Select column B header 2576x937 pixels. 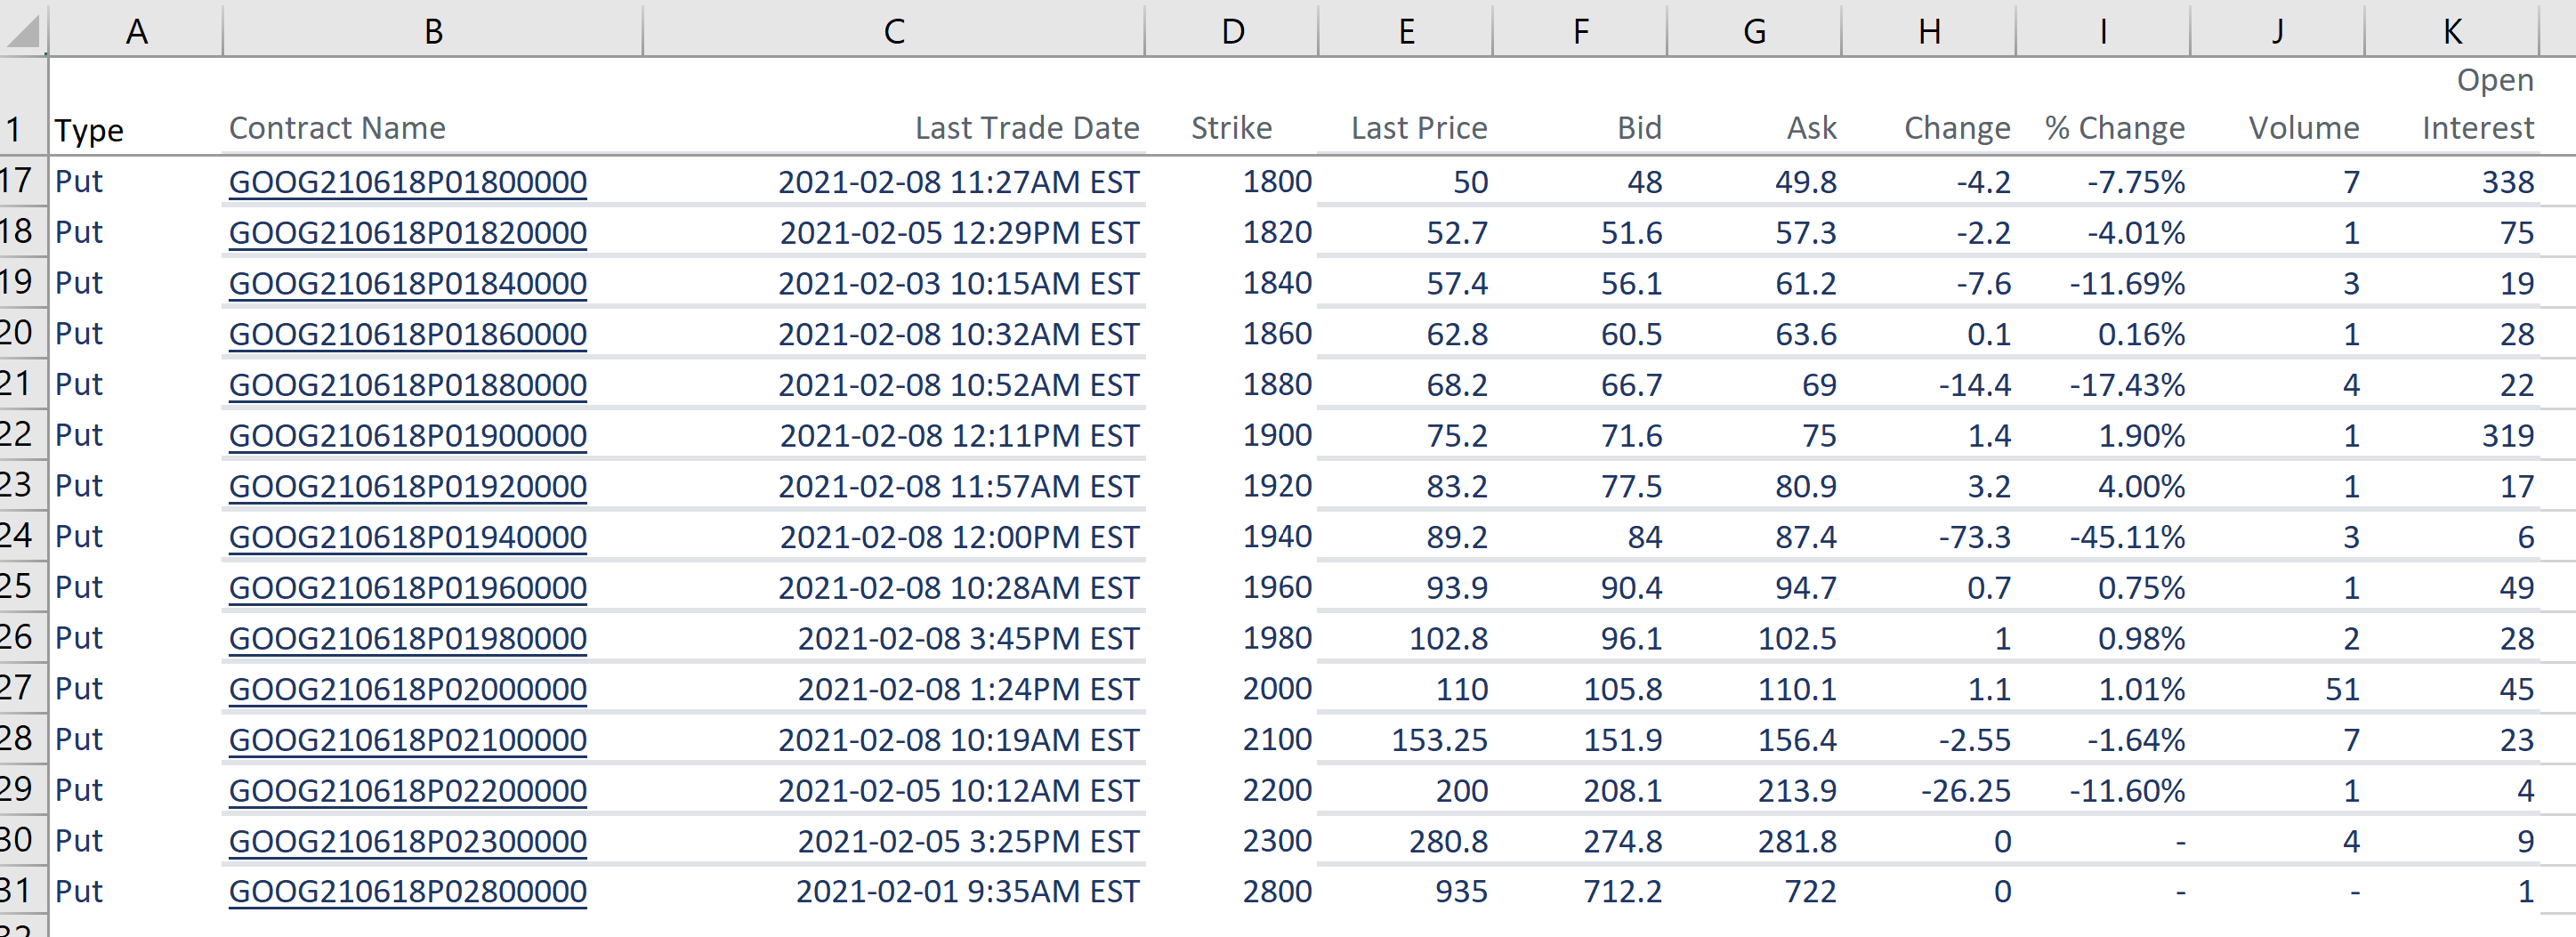coord(432,30)
